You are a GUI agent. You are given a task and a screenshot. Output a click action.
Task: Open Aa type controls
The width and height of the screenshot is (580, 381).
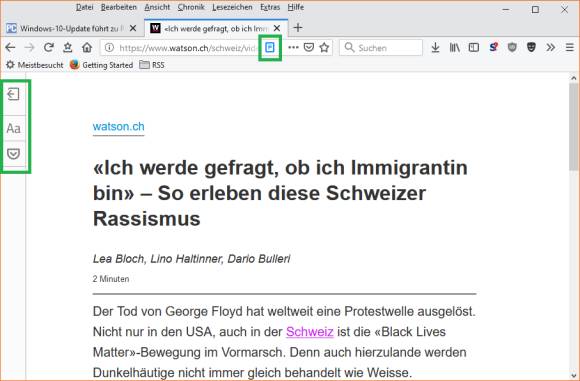click(13, 128)
